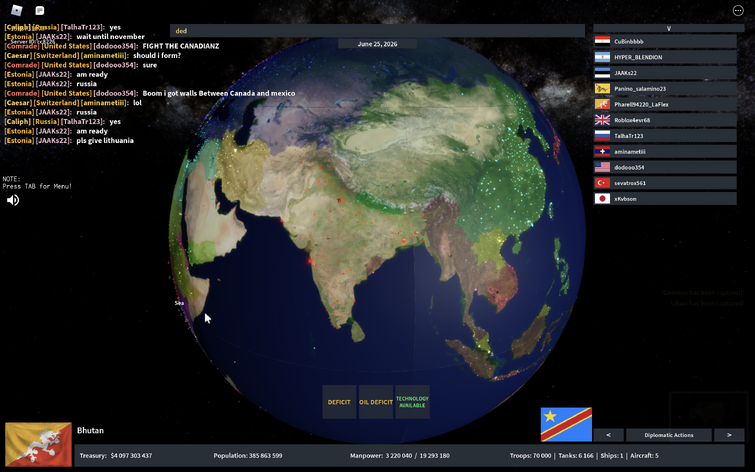Click the yellow dragon flag beside Panino_salamino23
The width and height of the screenshot is (755, 472).
pyautogui.click(x=602, y=89)
